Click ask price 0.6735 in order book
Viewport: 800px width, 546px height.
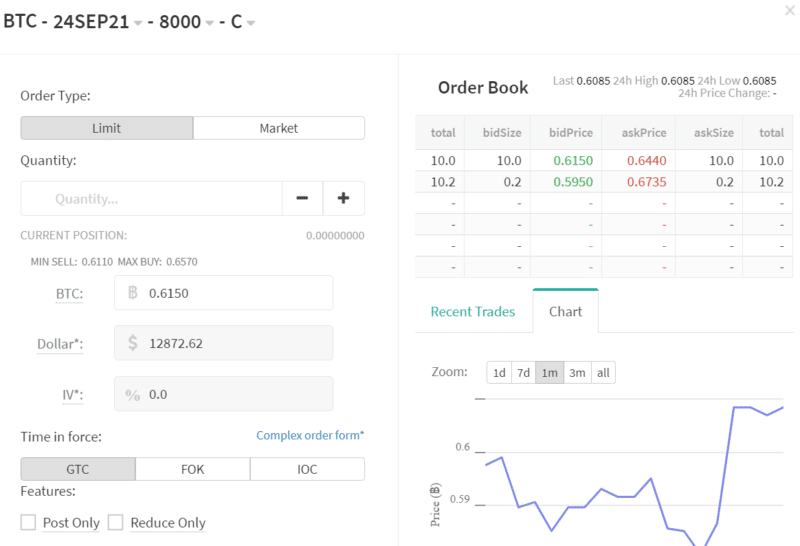[x=646, y=182]
